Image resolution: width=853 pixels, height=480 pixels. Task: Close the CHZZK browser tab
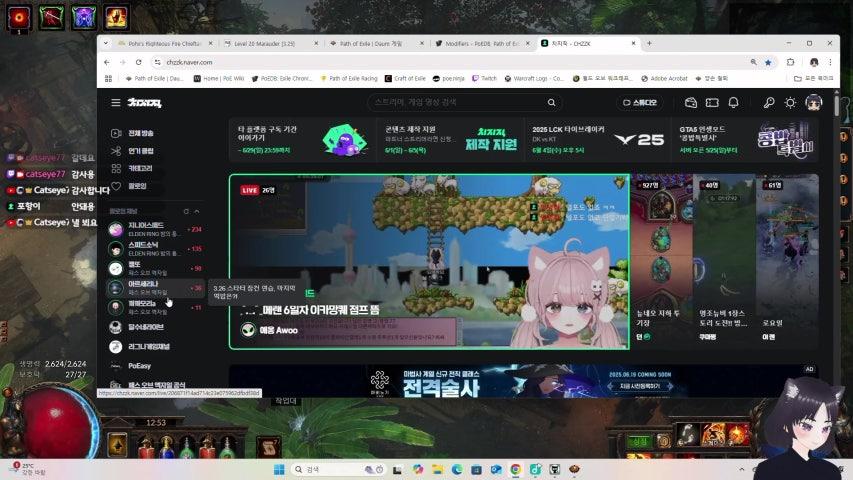[x=633, y=43]
